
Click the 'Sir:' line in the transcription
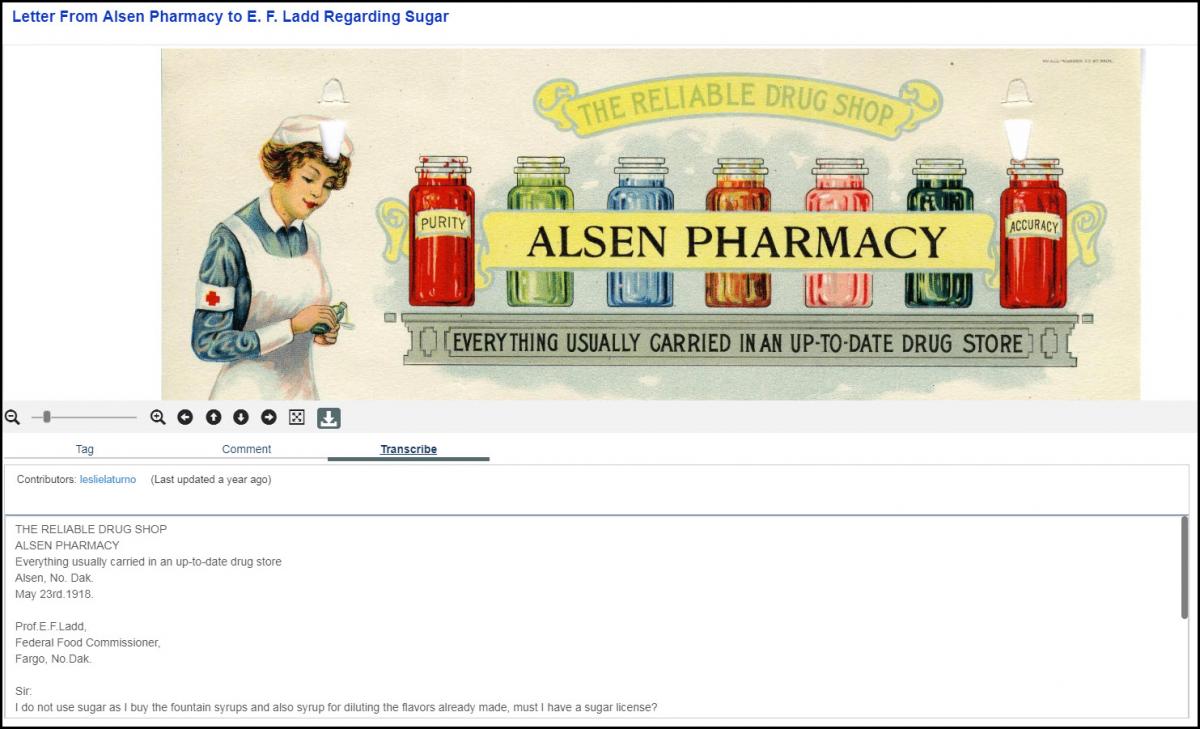pyautogui.click(x=23, y=691)
